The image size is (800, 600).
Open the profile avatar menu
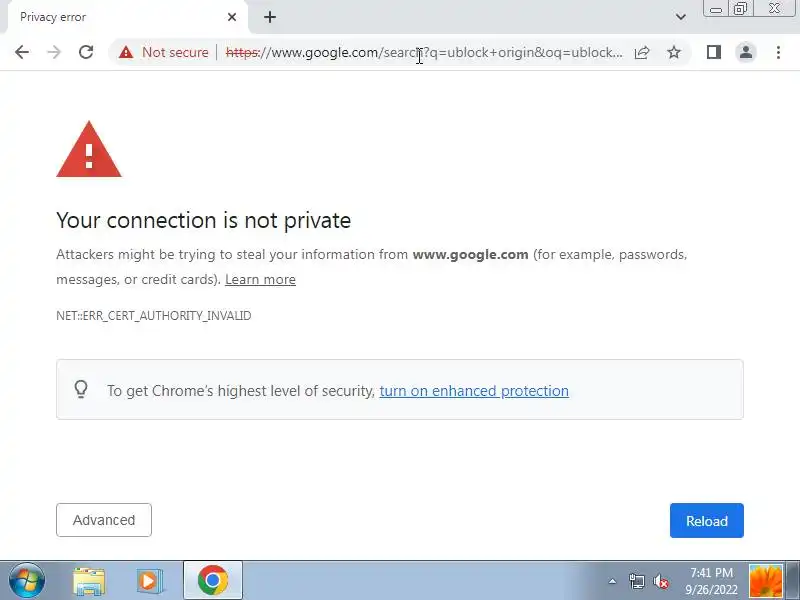[x=745, y=52]
